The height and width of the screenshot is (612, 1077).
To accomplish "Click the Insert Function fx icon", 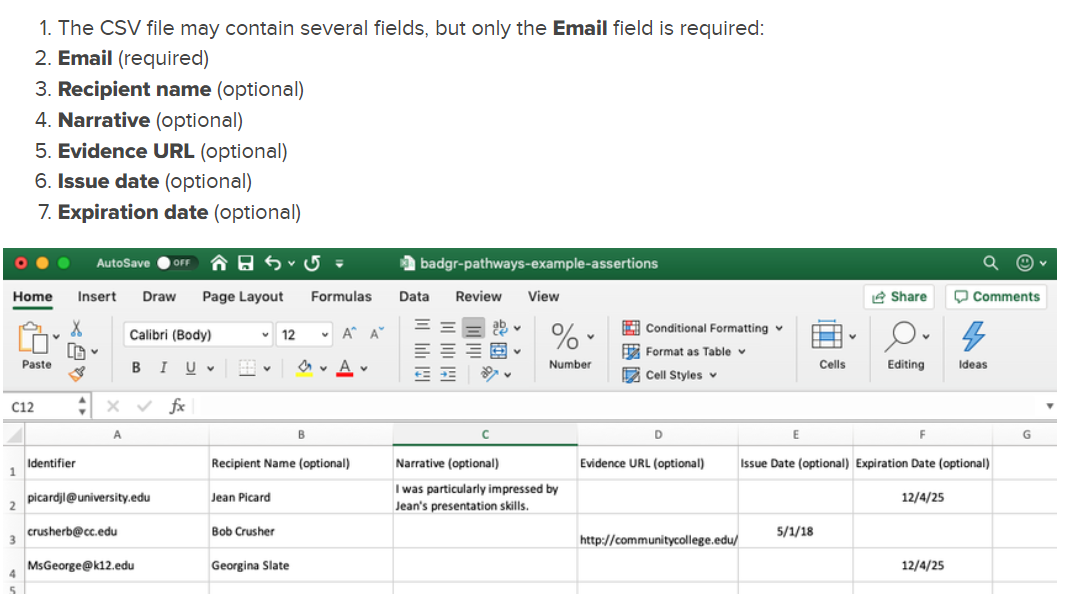I will coord(177,406).
